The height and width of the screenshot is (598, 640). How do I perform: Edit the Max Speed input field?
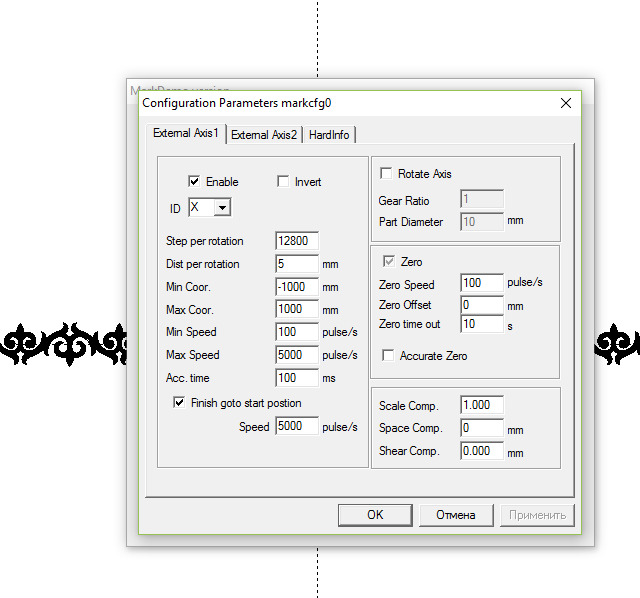click(296, 355)
